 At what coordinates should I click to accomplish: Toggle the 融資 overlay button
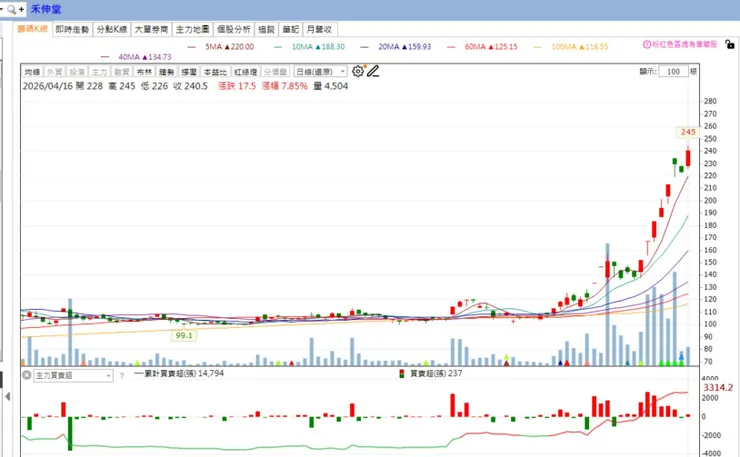[121, 72]
